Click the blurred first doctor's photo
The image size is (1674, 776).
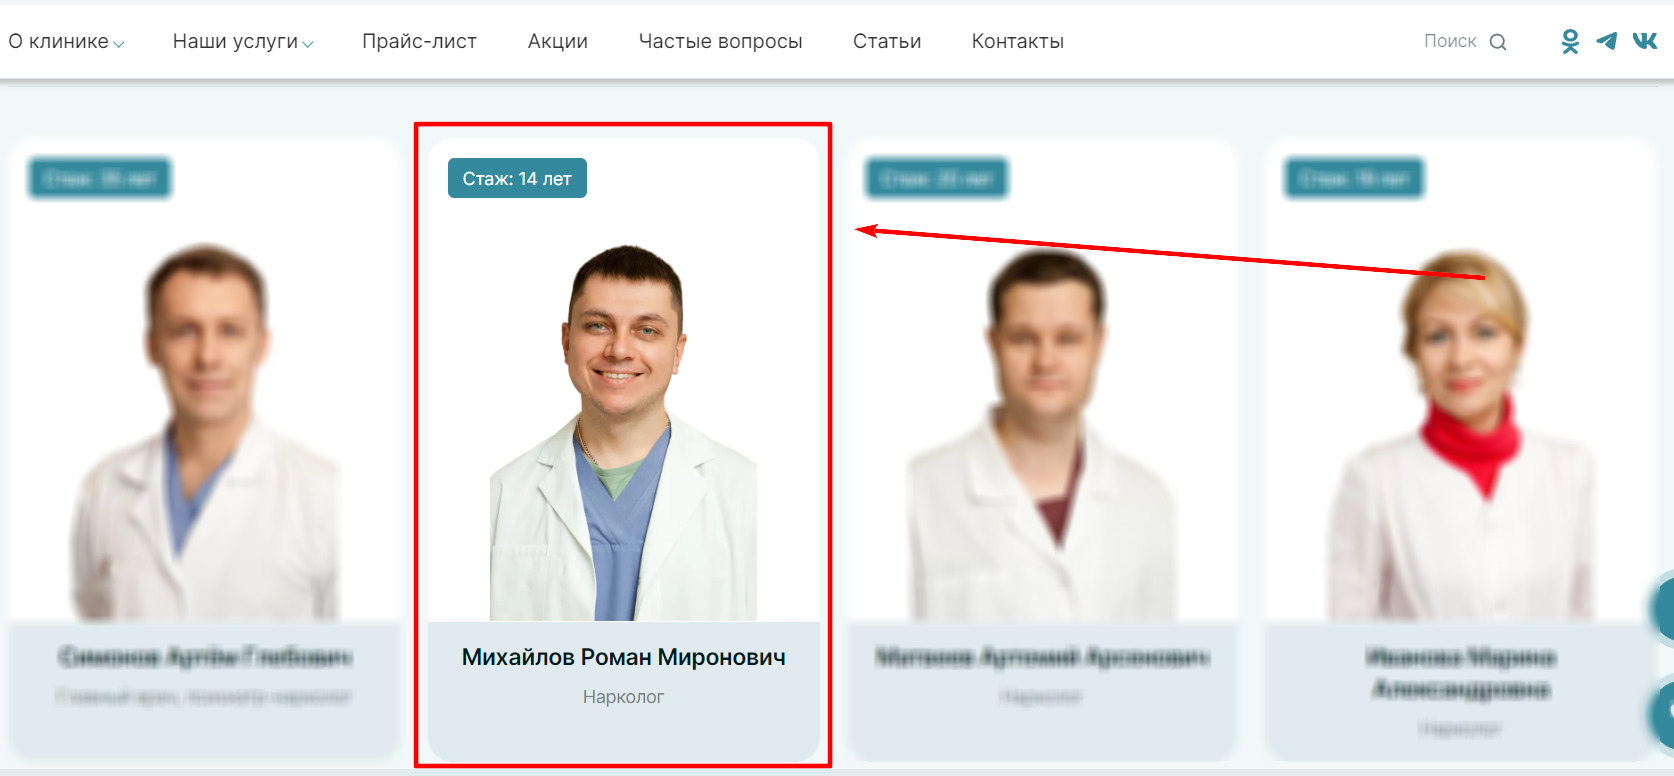point(205,432)
